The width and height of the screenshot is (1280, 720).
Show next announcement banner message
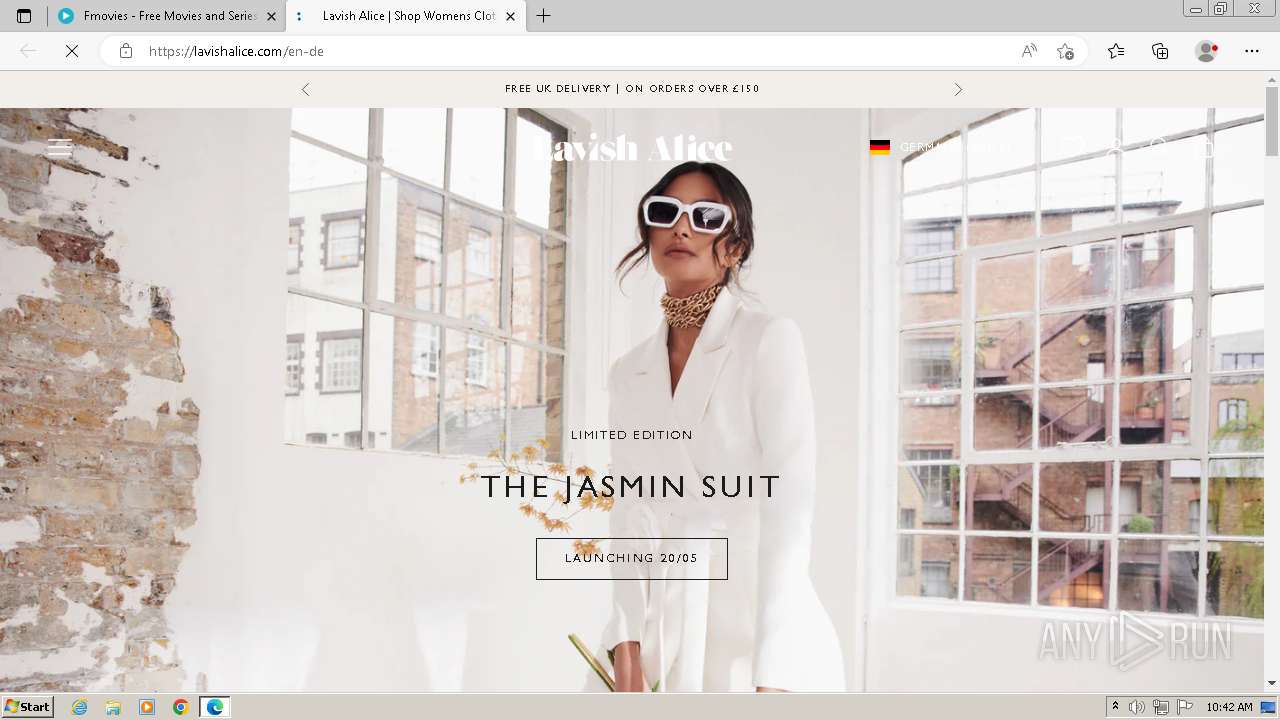point(958,89)
